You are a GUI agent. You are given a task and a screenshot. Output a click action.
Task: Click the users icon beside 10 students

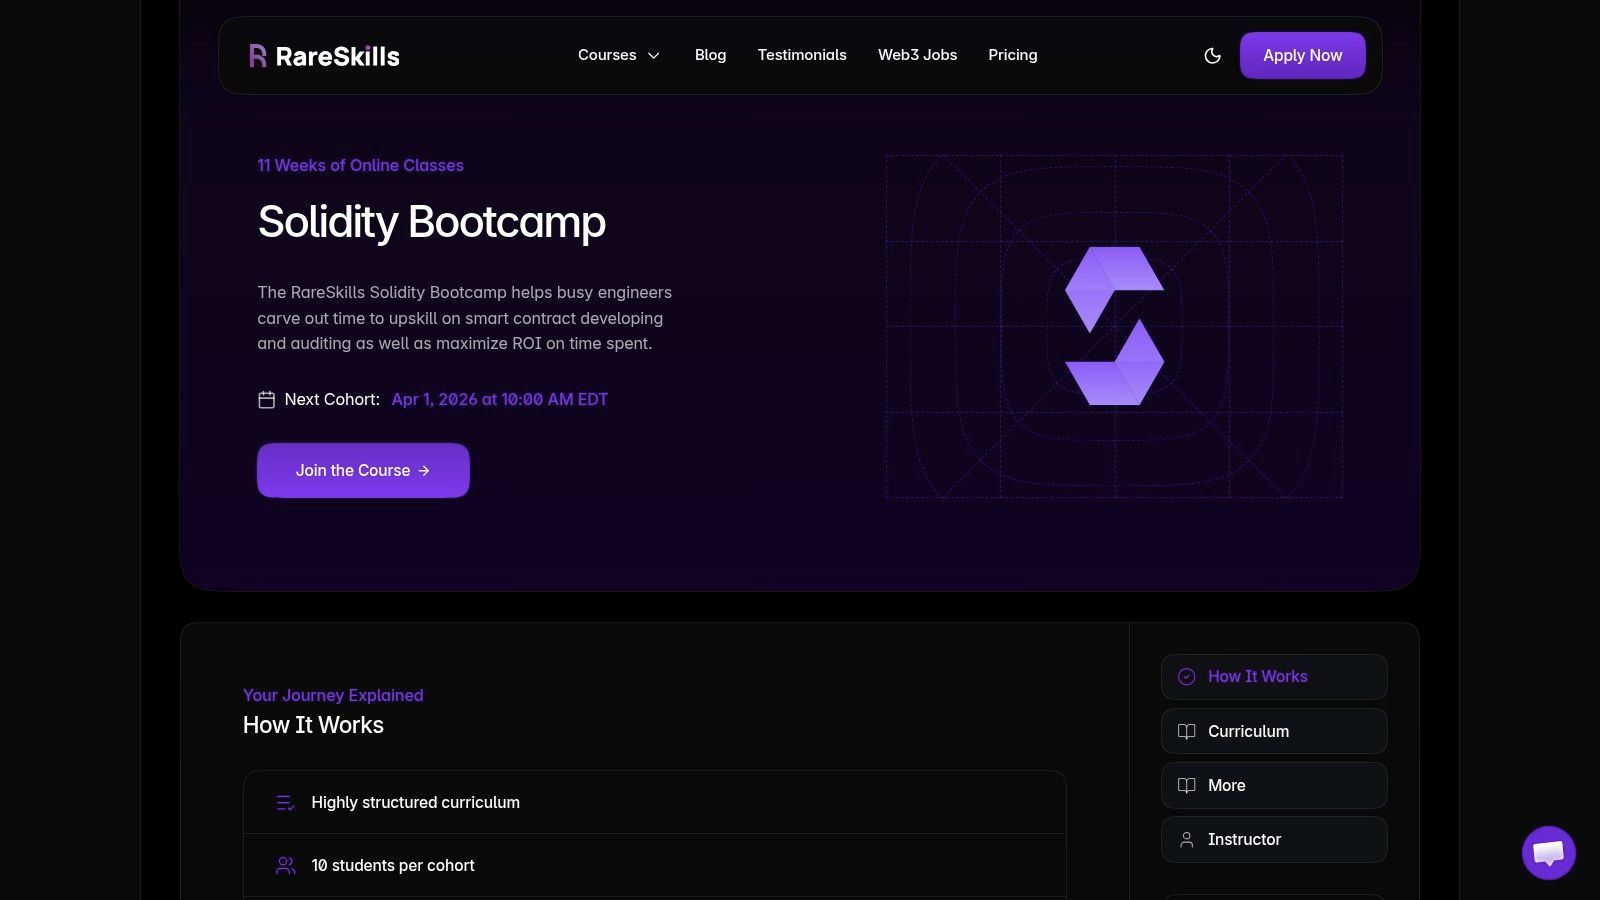click(x=285, y=865)
